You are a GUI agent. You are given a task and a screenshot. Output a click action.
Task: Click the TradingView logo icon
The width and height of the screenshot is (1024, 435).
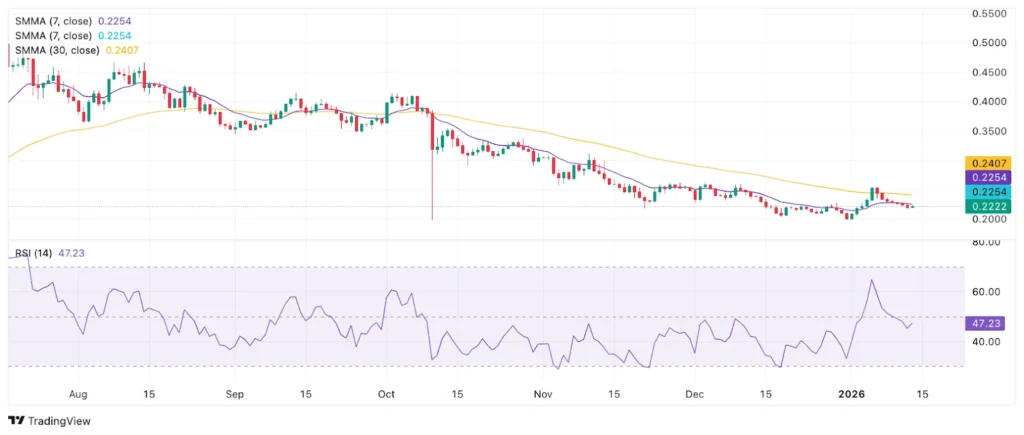pos(15,421)
